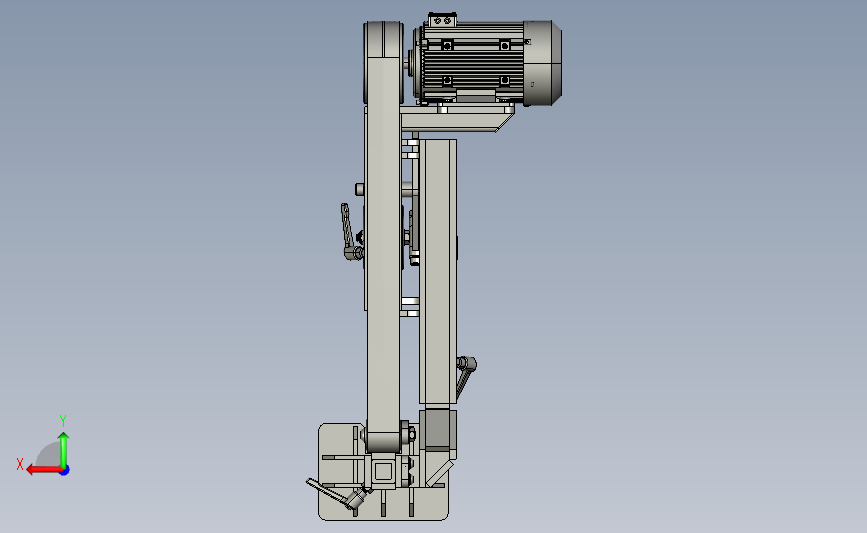This screenshot has width=867, height=533.
Task: Select the clamp lever on column's right side
Action: click(466, 376)
